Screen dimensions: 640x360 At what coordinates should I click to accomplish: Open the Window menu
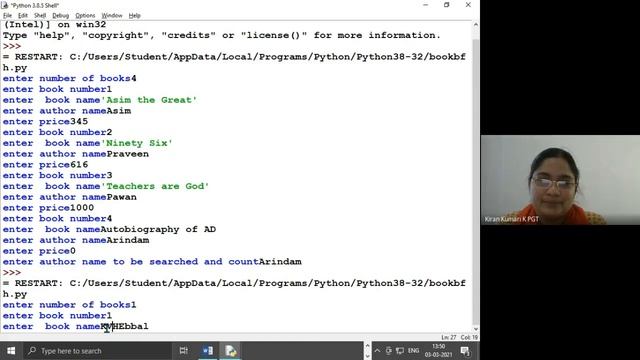click(x=112, y=16)
